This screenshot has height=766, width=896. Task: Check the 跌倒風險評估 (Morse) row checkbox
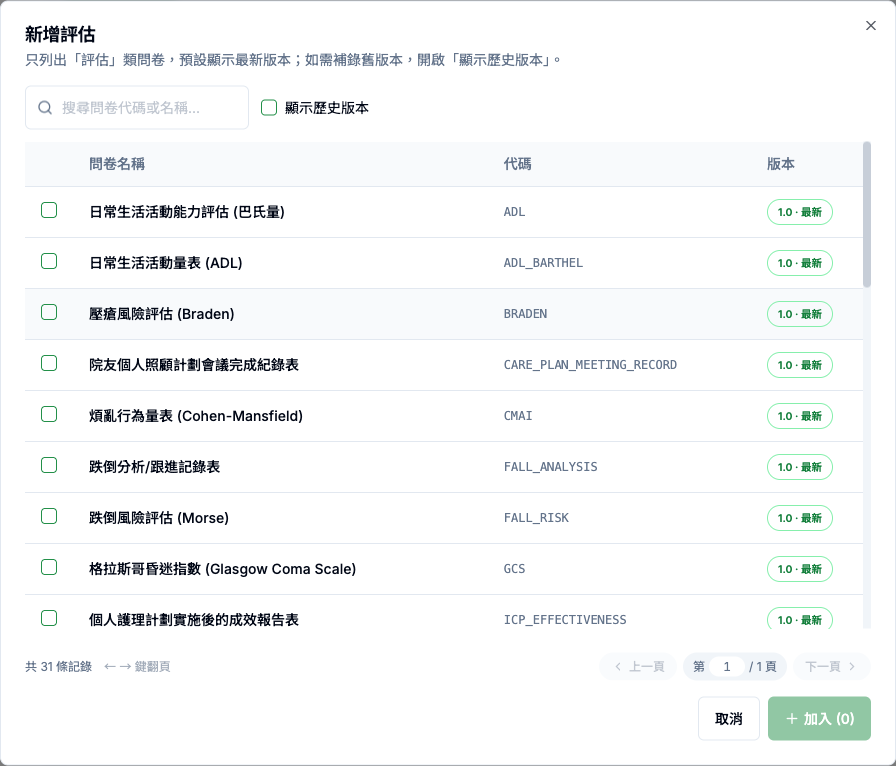pos(49,516)
